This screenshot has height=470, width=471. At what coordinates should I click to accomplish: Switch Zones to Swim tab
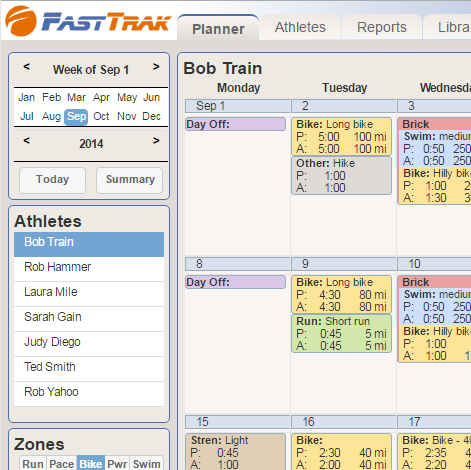tap(146, 463)
